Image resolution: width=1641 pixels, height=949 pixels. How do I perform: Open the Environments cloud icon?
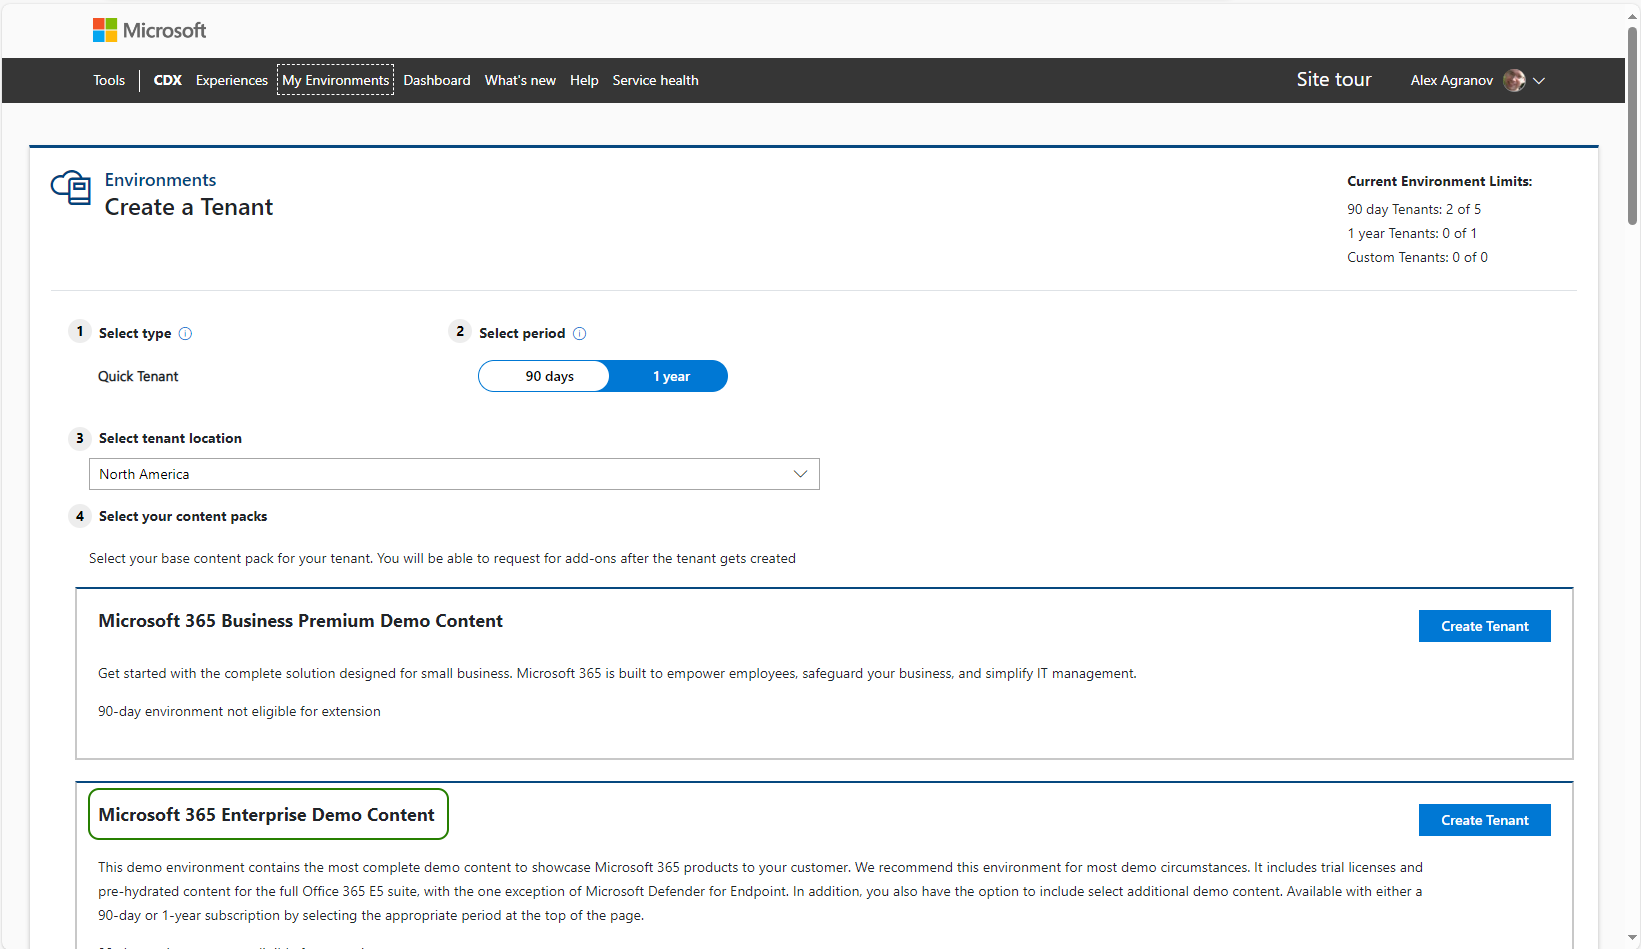click(x=71, y=187)
